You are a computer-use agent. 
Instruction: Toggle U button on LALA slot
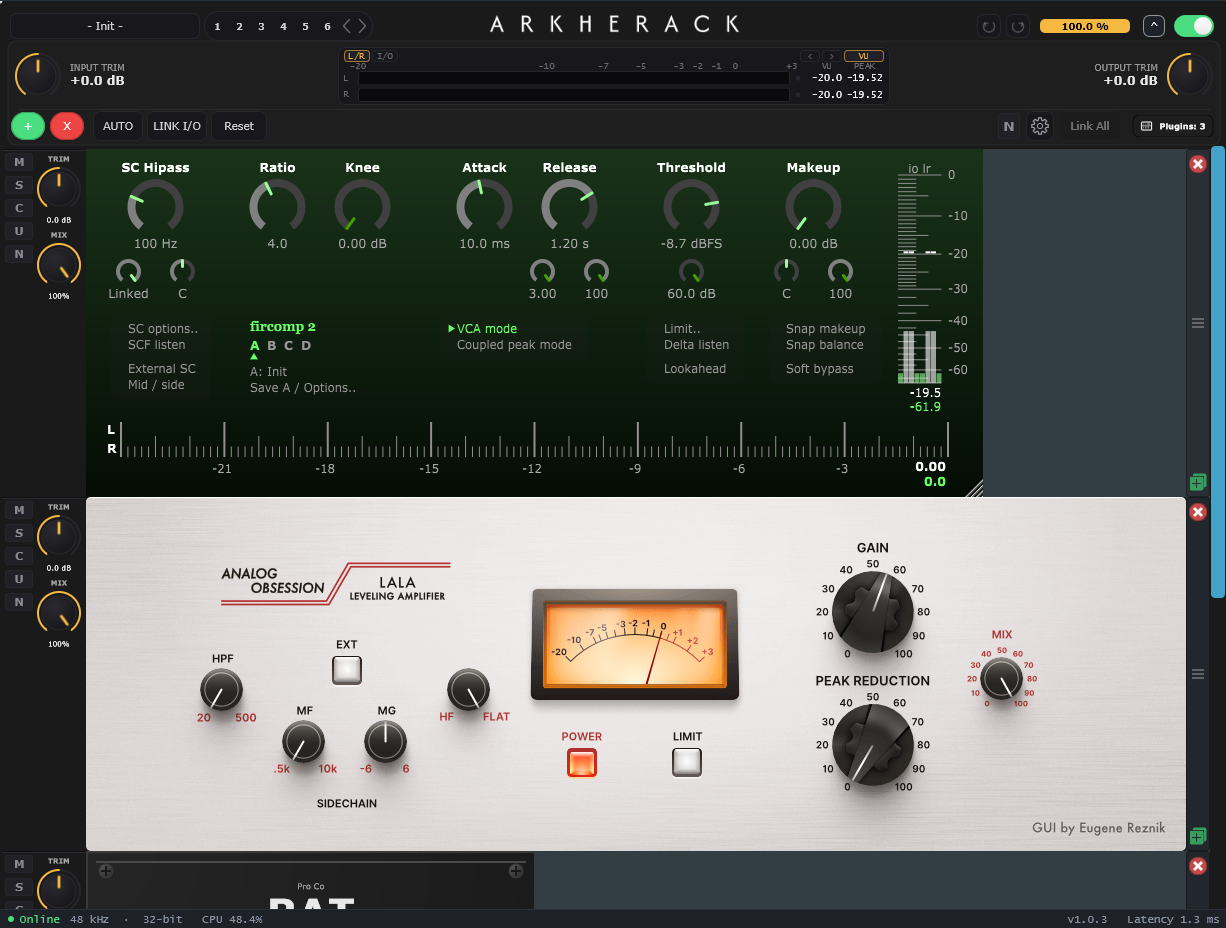[x=19, y=579]
